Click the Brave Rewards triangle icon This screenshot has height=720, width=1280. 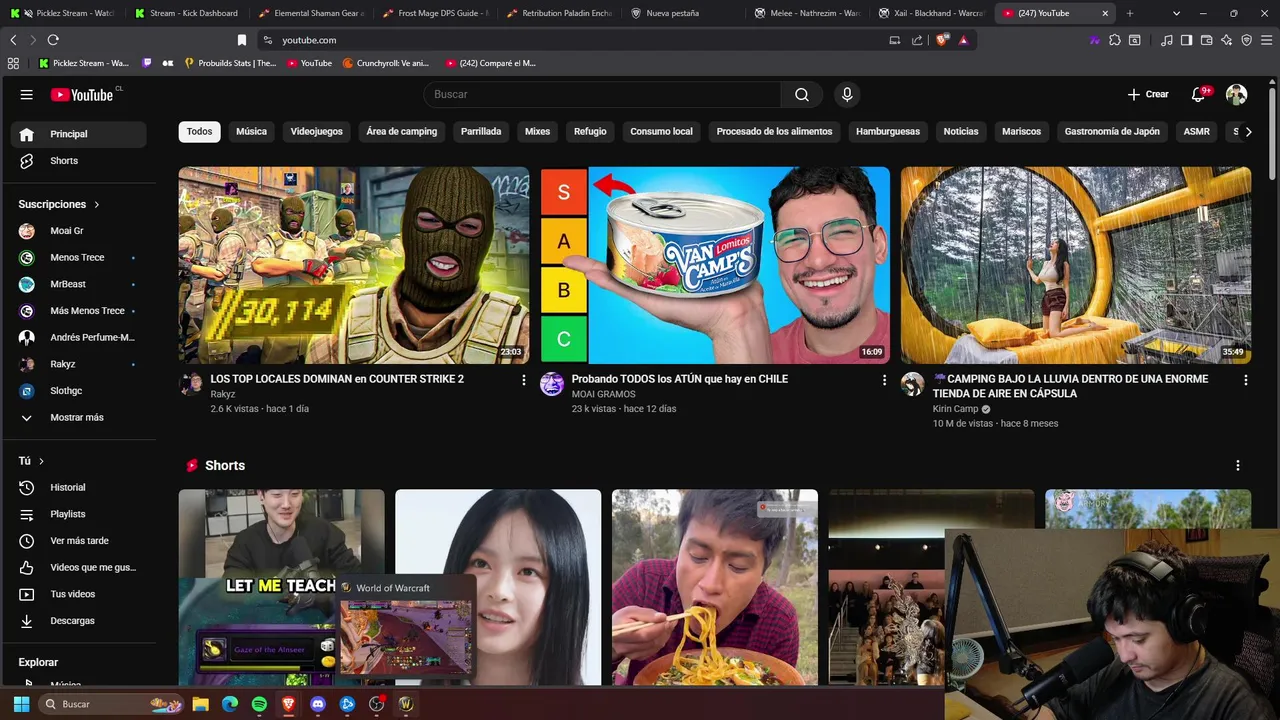click(963, 40)
